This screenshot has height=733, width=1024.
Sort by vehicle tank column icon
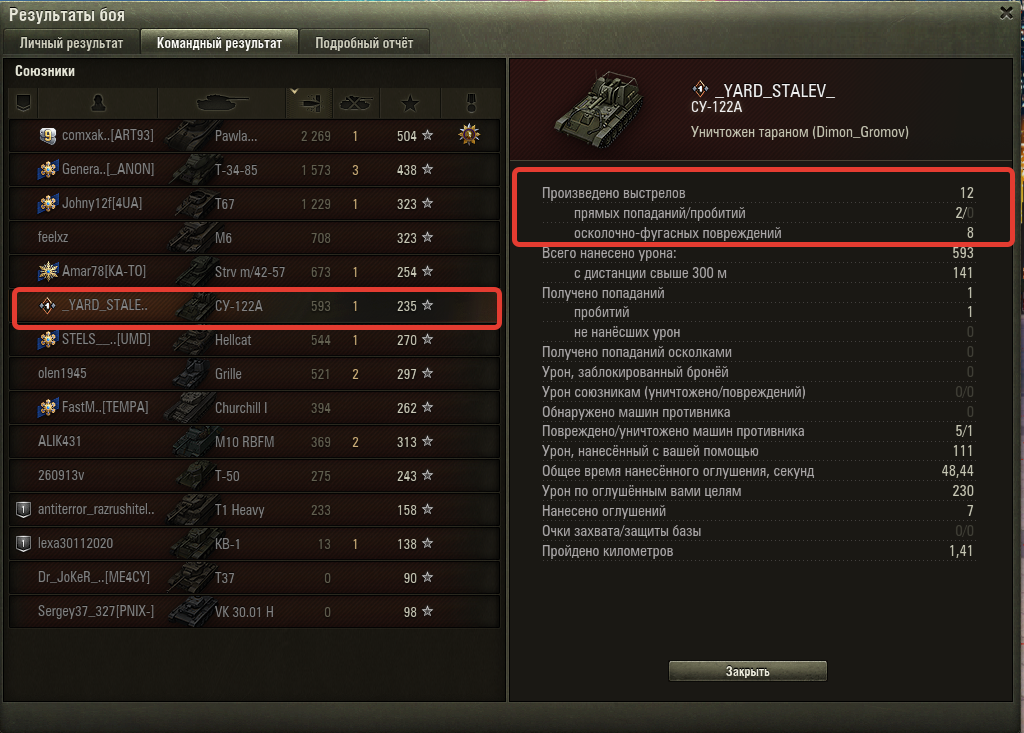[222, 103]
